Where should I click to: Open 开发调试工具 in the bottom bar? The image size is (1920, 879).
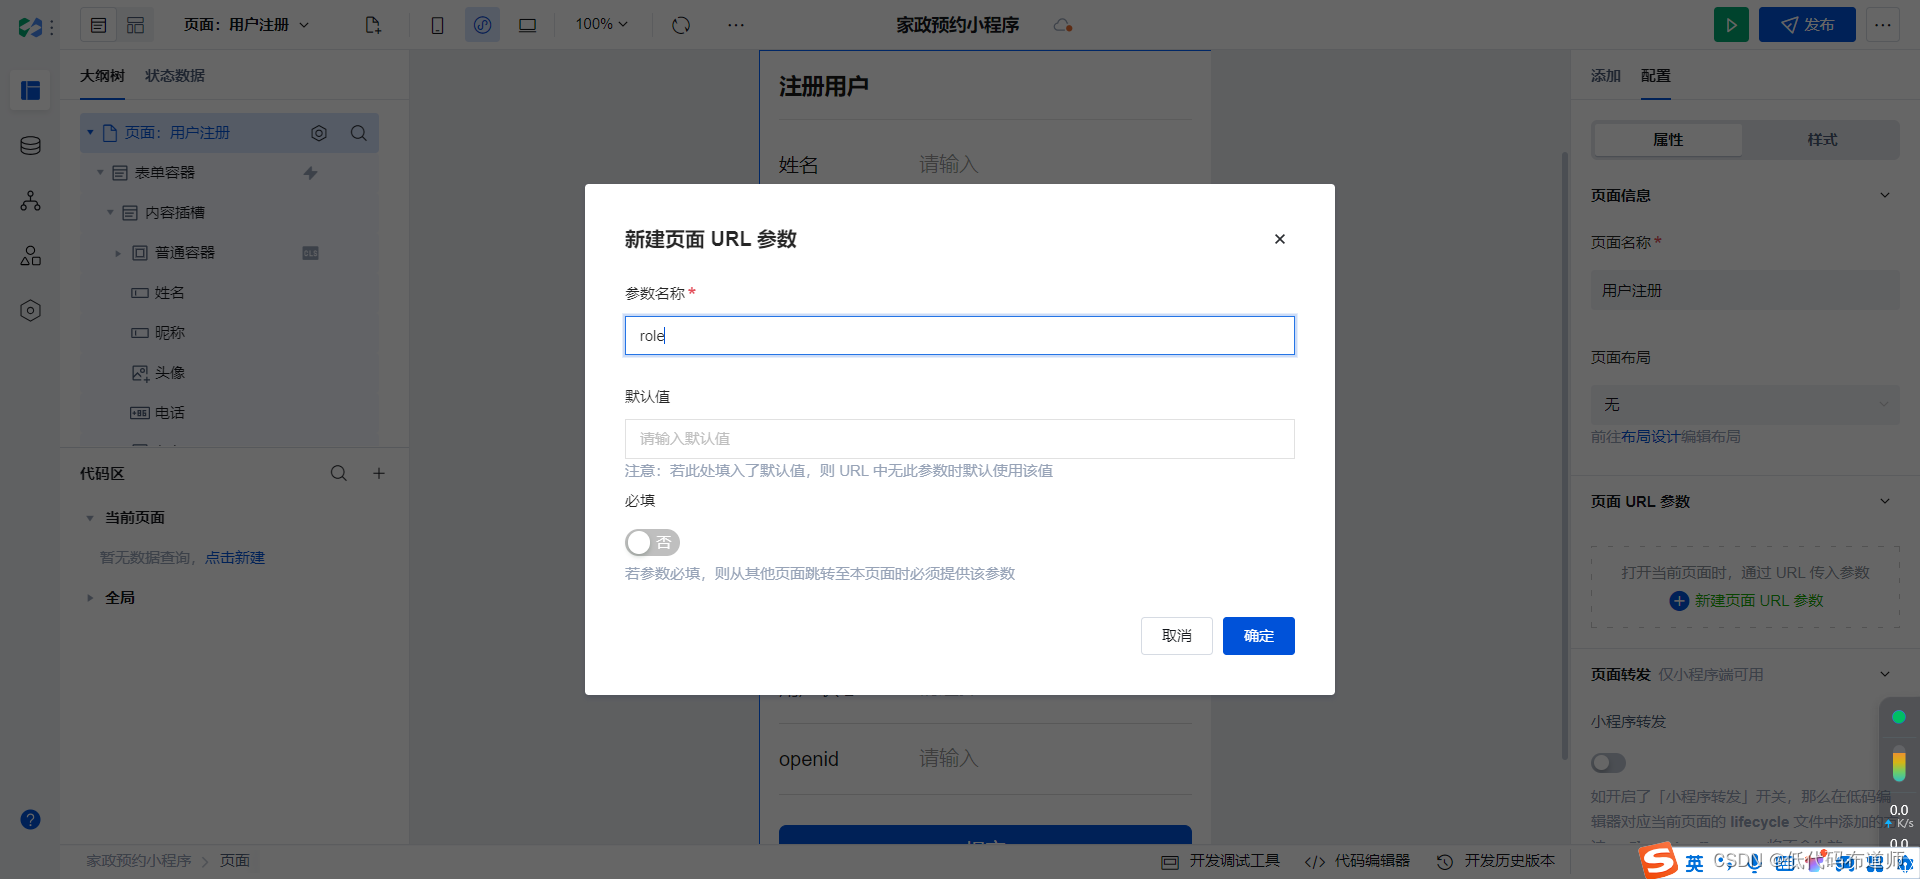pyautogui.click(x=1221, y=861)
